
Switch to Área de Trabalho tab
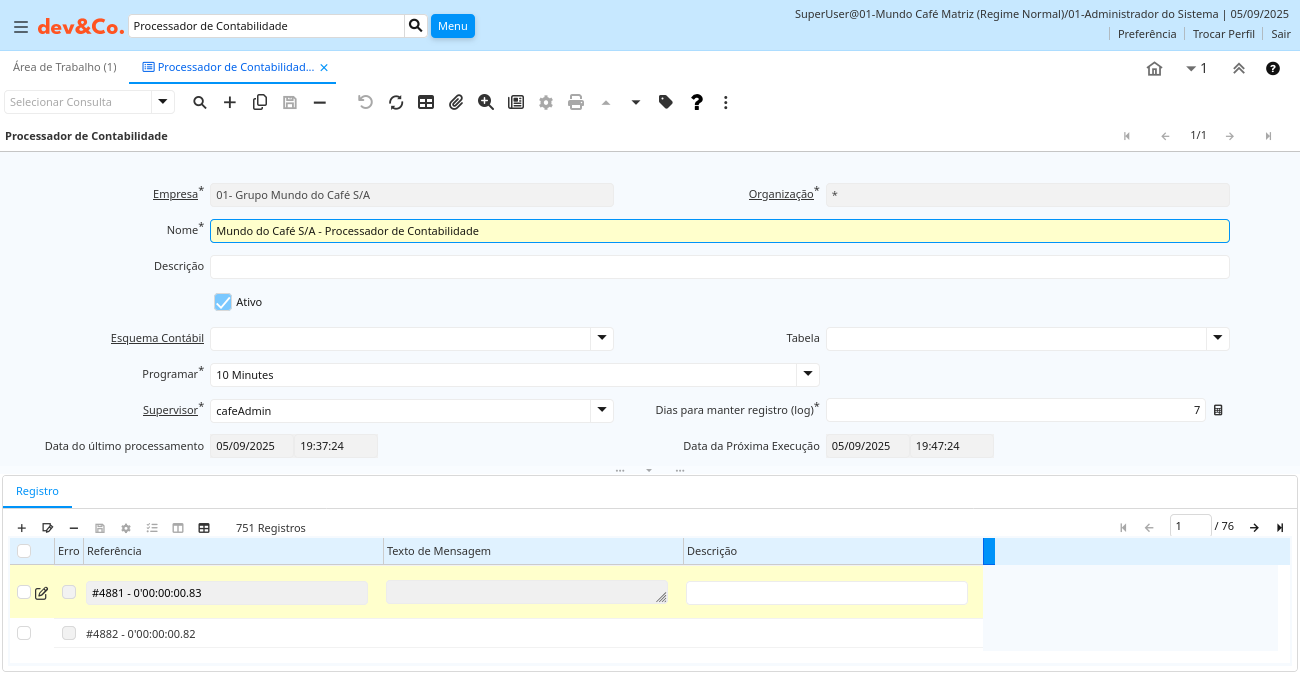(x=64, y=67)
